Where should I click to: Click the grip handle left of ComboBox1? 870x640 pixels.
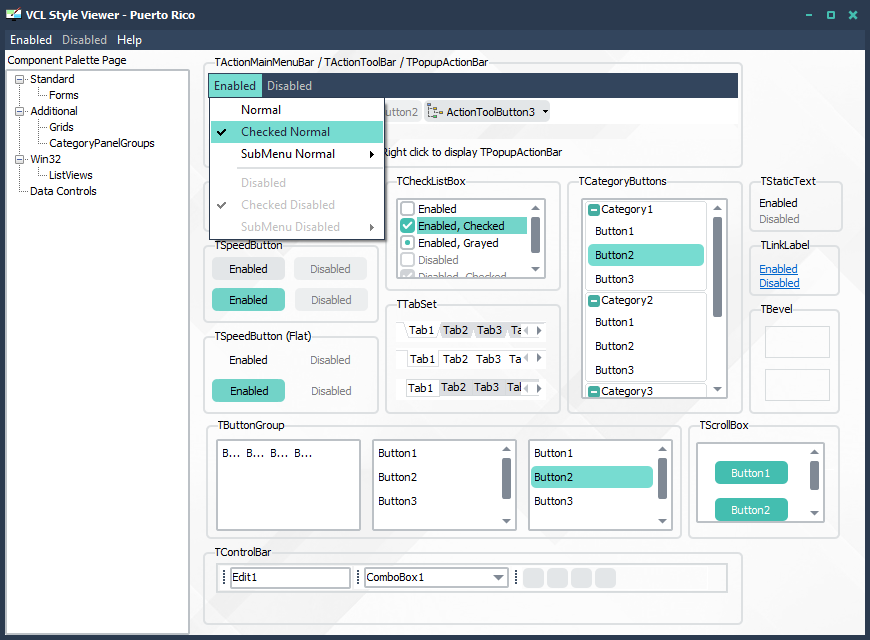coord(358,577)
